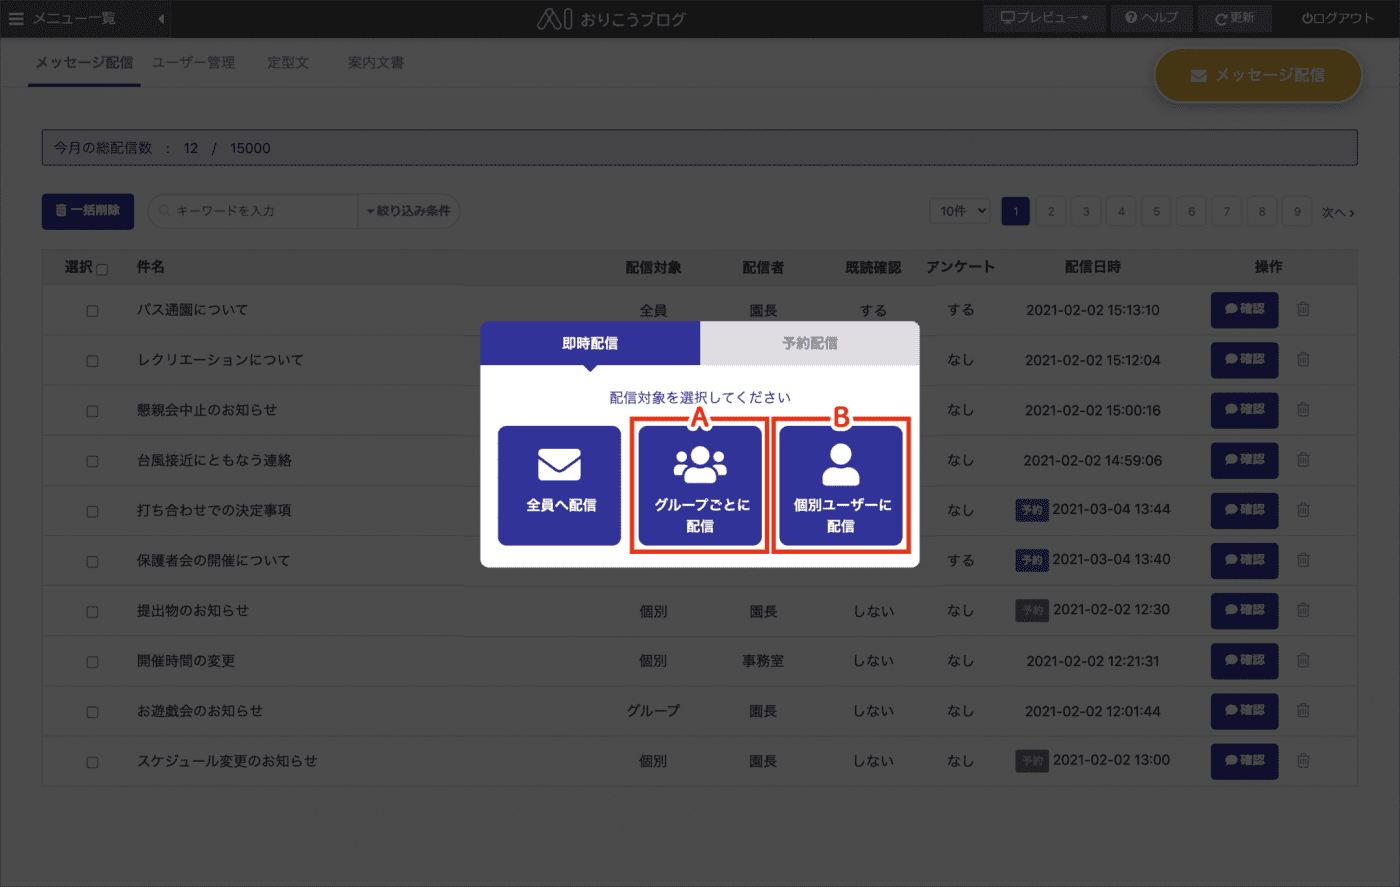Screen dimensions: 1400x887
Task: Click the 更新 refresh button
Action: [x=1235, y=18]
